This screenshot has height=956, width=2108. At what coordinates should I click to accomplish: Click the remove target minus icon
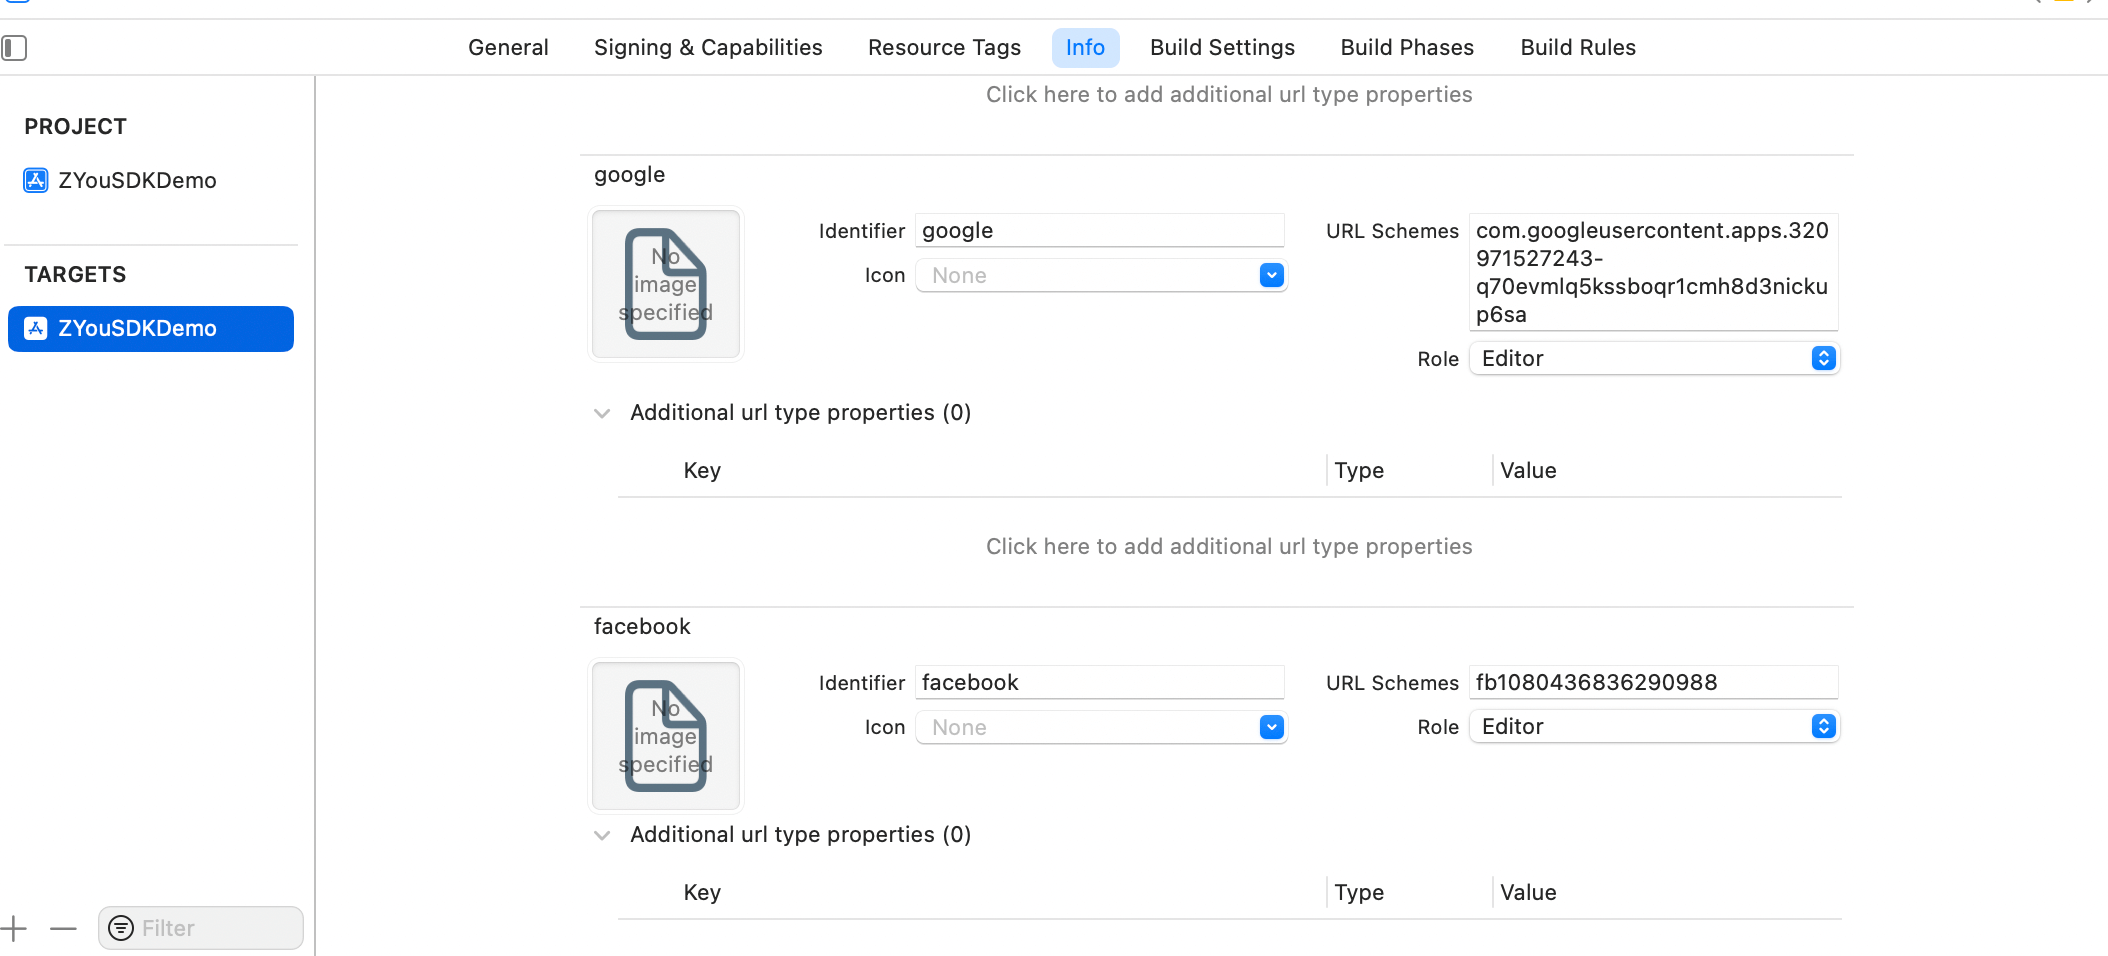point(63,929)
